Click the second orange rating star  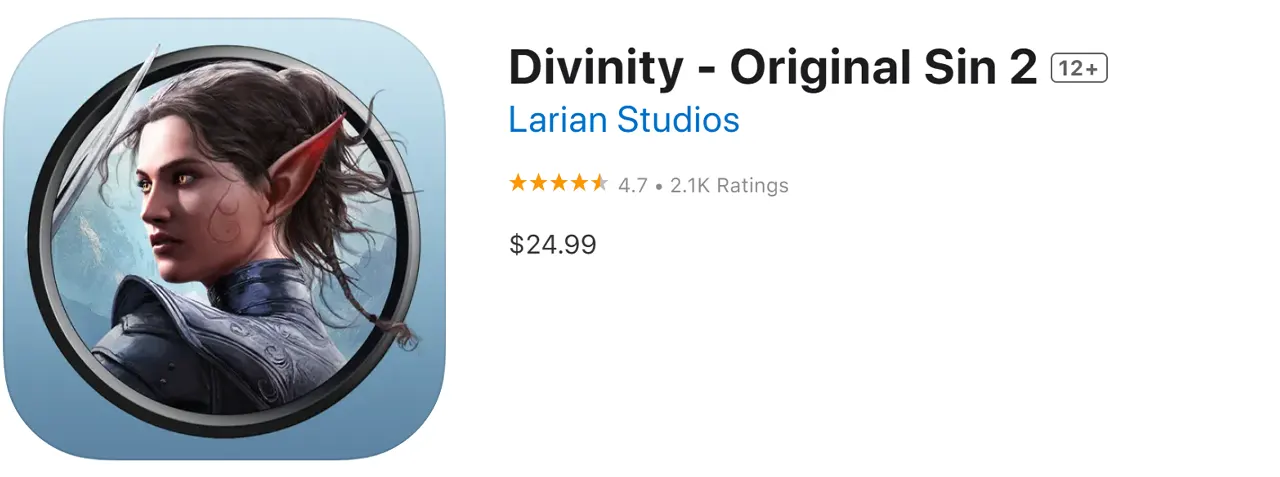pyautogui.click(x=538, y=183)
